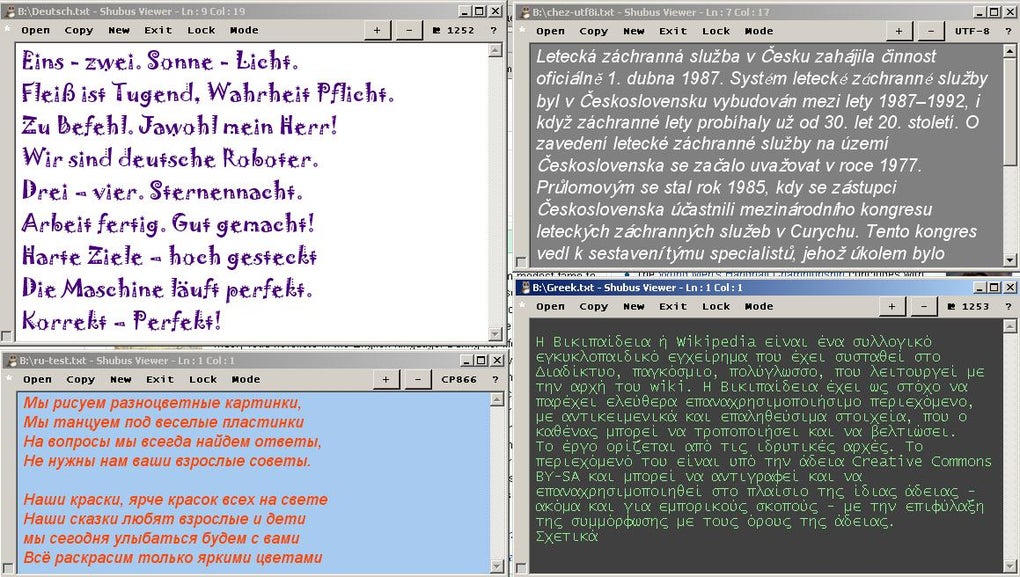Image resolution: width=1020 pixels, height=577 pixels.
Task: Increase font size with plus in Deutsch.txt window
Action: [x=377, y=30]
